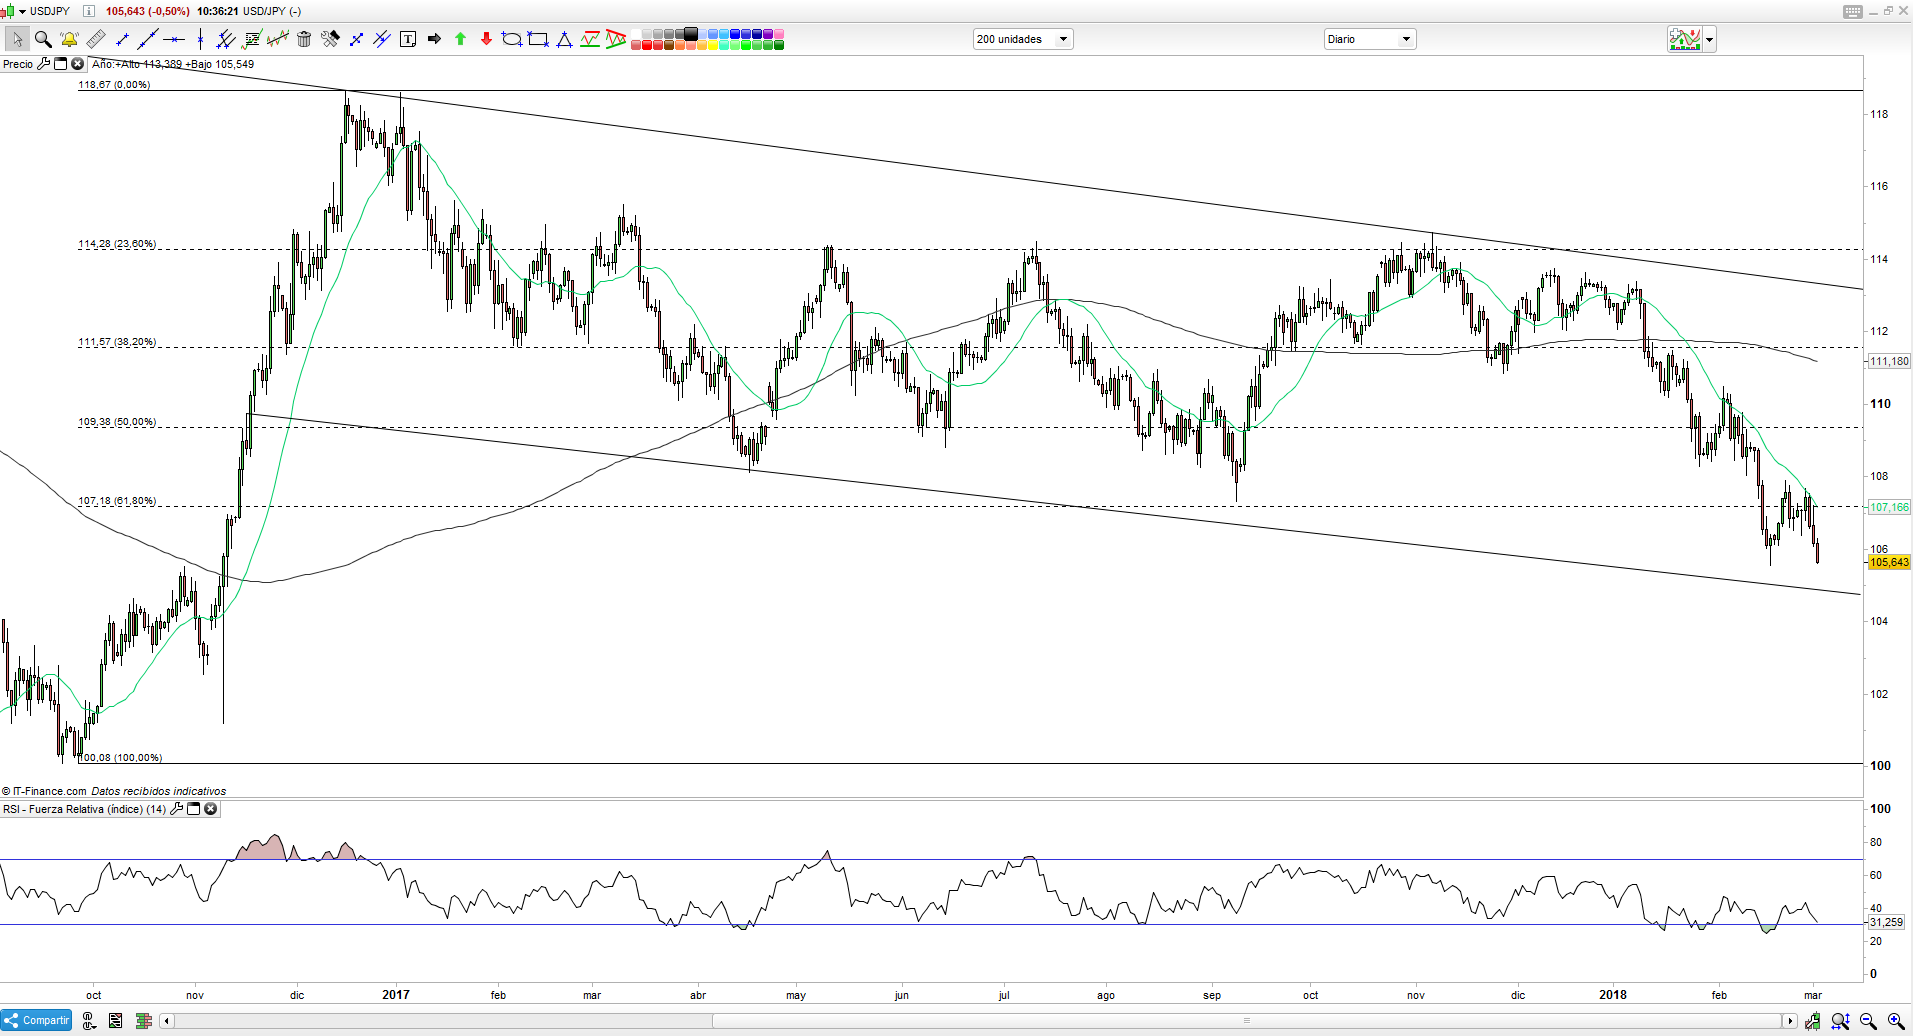Select the ruler measurement tool
This screenshot has height=1036, width=1913.
96,39
